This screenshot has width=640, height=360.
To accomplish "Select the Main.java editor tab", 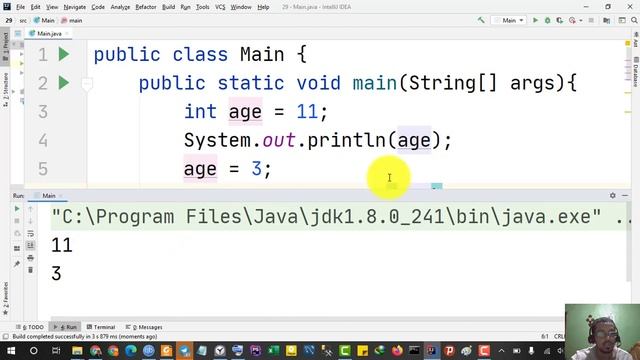I will (49, 33).
